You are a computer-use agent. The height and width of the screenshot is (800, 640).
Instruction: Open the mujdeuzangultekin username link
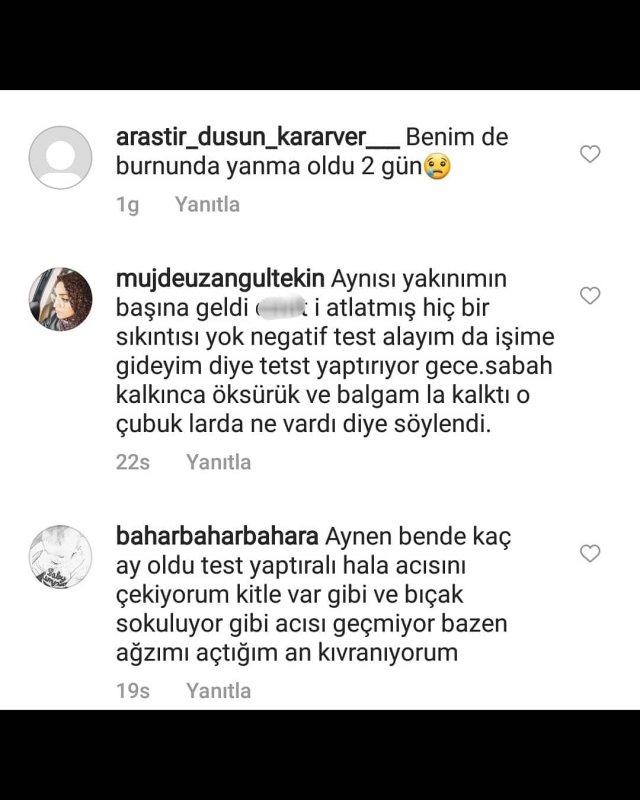[220, 279]
